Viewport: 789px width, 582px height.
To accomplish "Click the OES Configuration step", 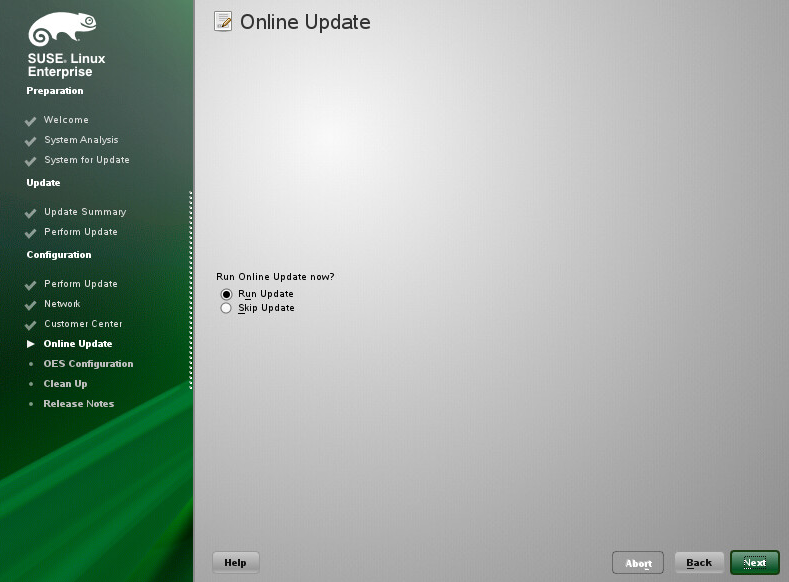I will pos(88,364).
